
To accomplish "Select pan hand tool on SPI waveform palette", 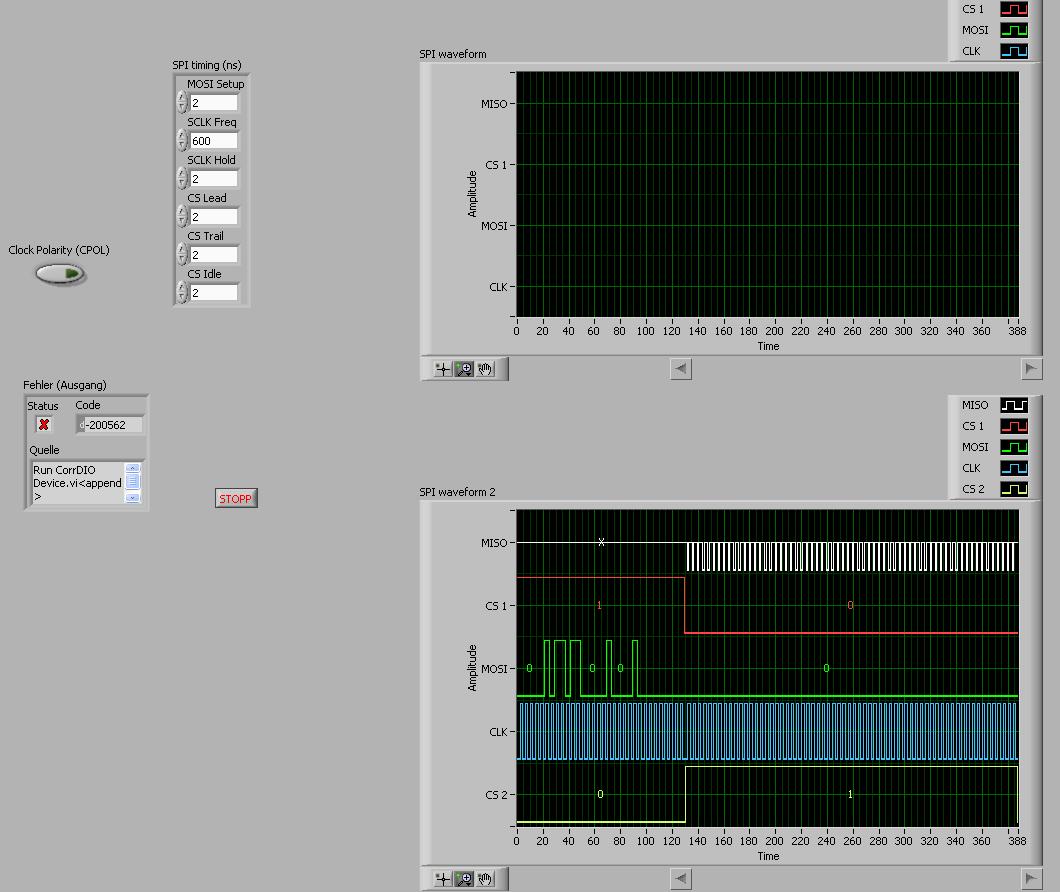I will point(485,369).
